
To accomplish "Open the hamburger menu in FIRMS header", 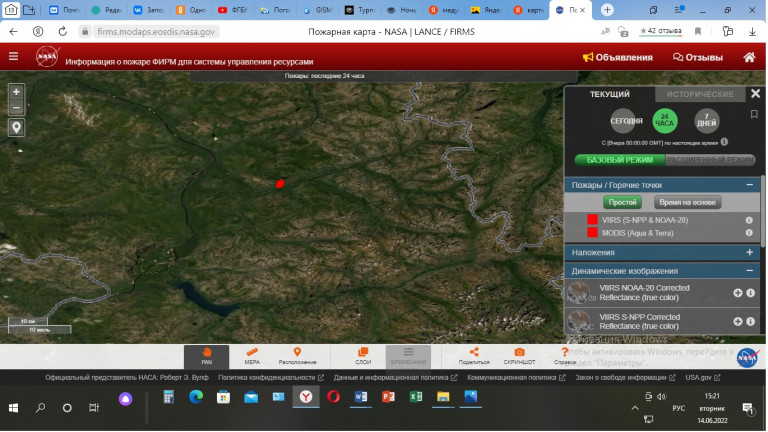I will click(13, 57).
